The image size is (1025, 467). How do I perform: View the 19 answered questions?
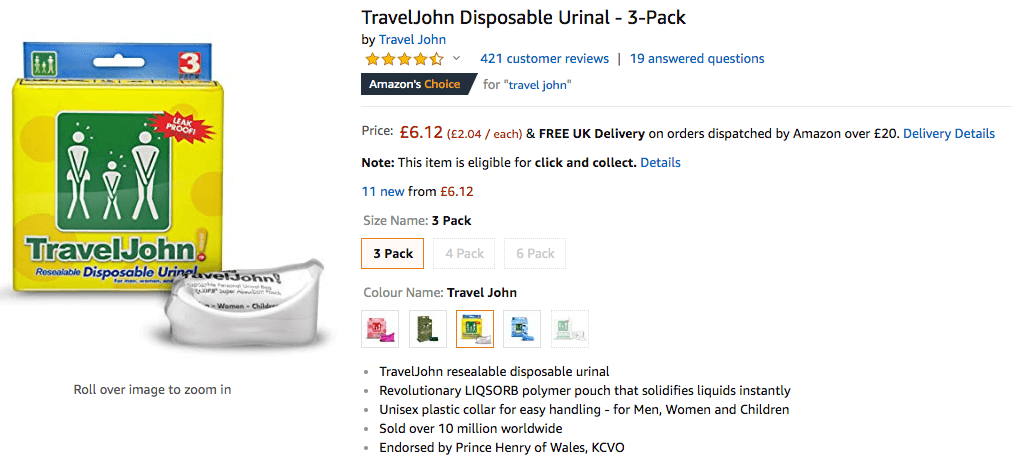(697, 59)
